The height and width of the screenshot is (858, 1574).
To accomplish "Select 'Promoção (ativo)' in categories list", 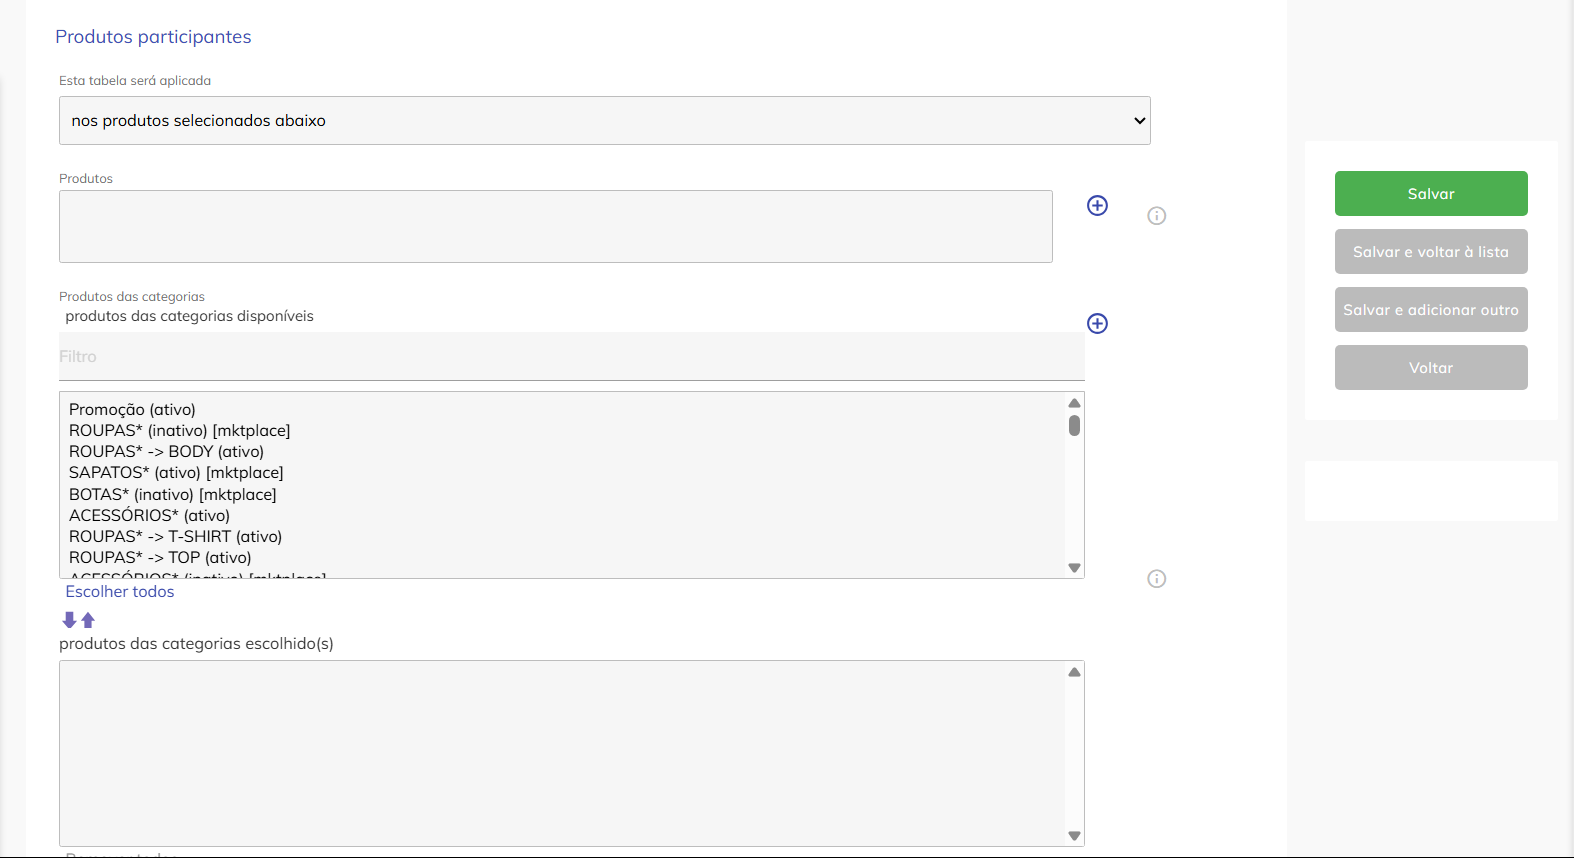I will tap(132, 409).
